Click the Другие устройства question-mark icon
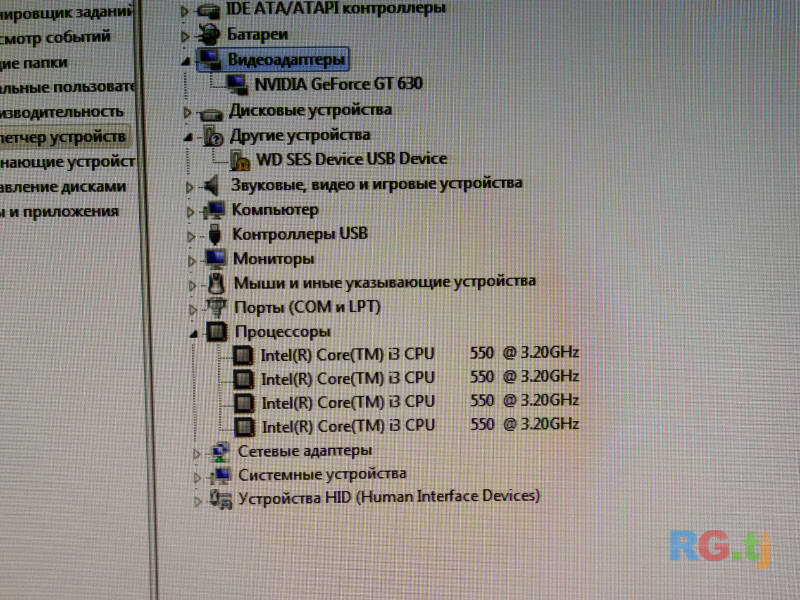Screen dimensions: 800x600 click(x=213, y=136)
